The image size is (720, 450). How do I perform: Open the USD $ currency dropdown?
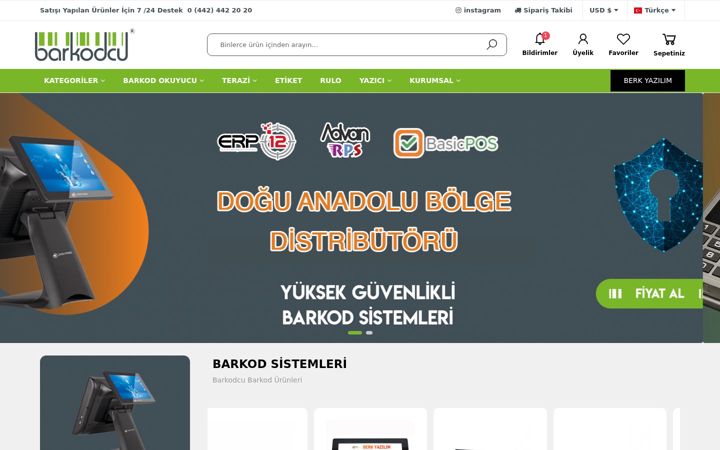click(604, 10)
